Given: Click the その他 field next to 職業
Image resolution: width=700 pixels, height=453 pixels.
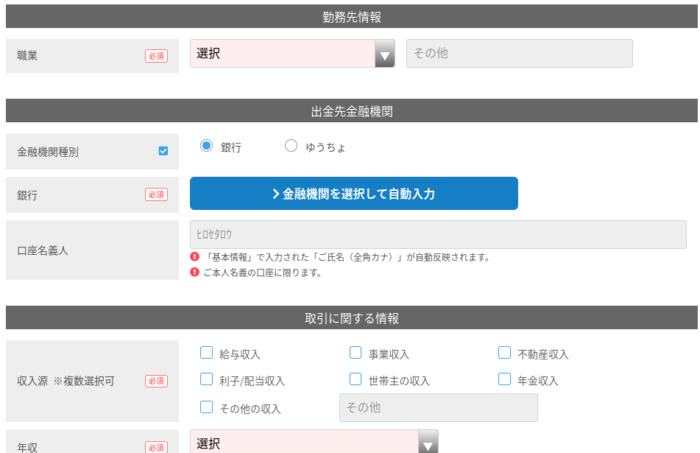Looking at the screenshot, I should point(519,54).
